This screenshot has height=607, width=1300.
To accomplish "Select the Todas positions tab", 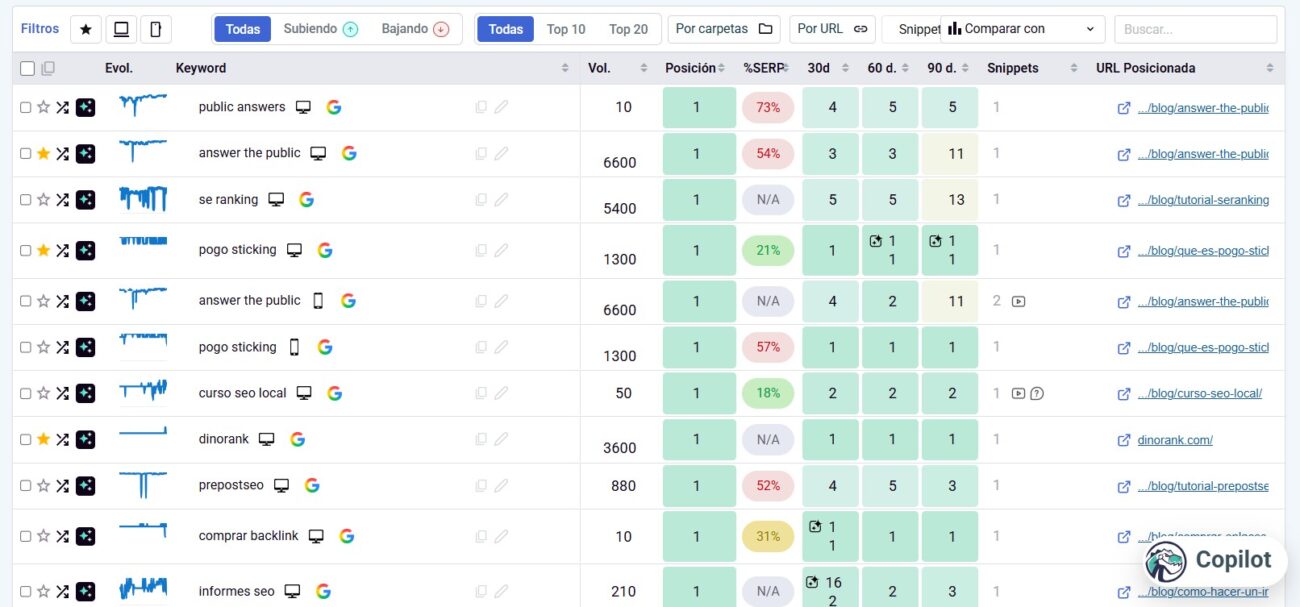I will tap(506, 29).
